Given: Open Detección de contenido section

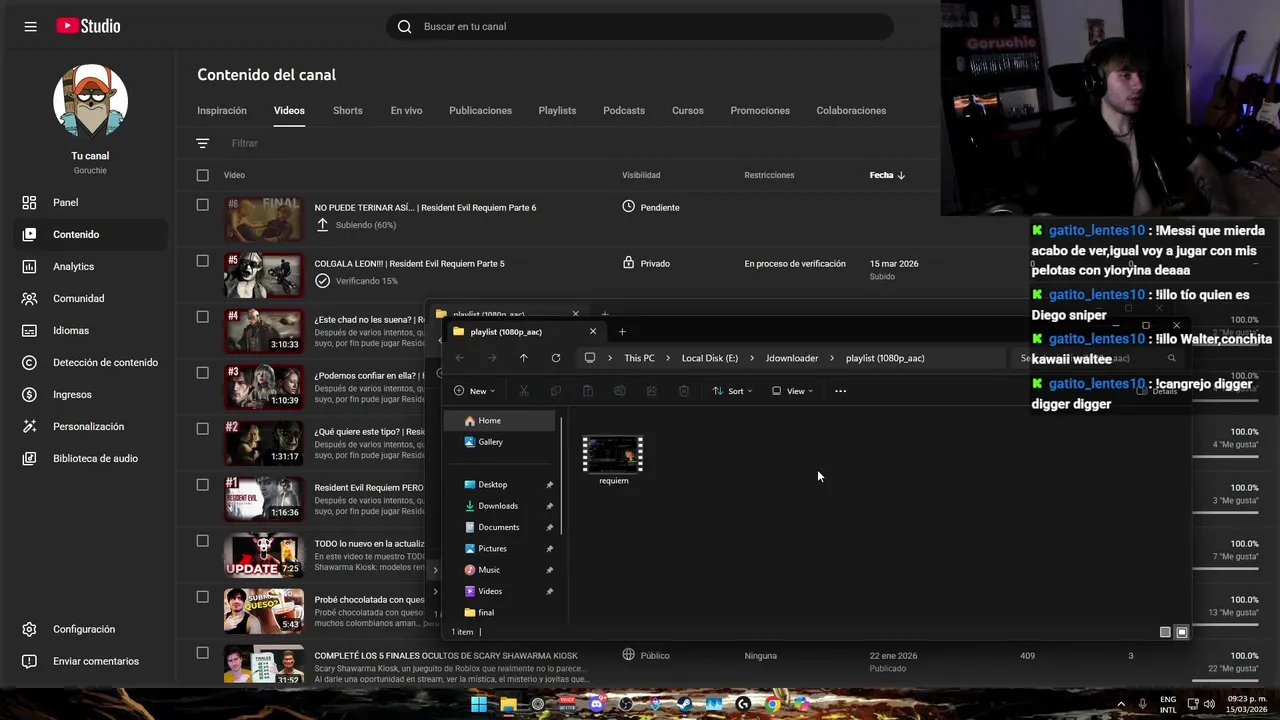Looking at the screenshot, I should (105, 362).
